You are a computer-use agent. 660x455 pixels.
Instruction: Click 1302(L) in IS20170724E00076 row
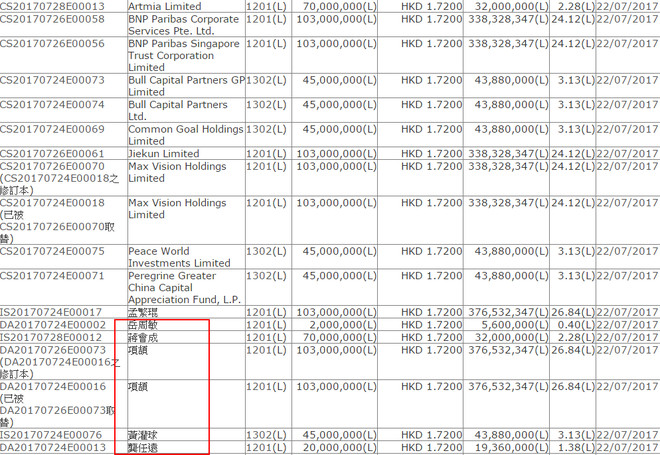point(266,435)
